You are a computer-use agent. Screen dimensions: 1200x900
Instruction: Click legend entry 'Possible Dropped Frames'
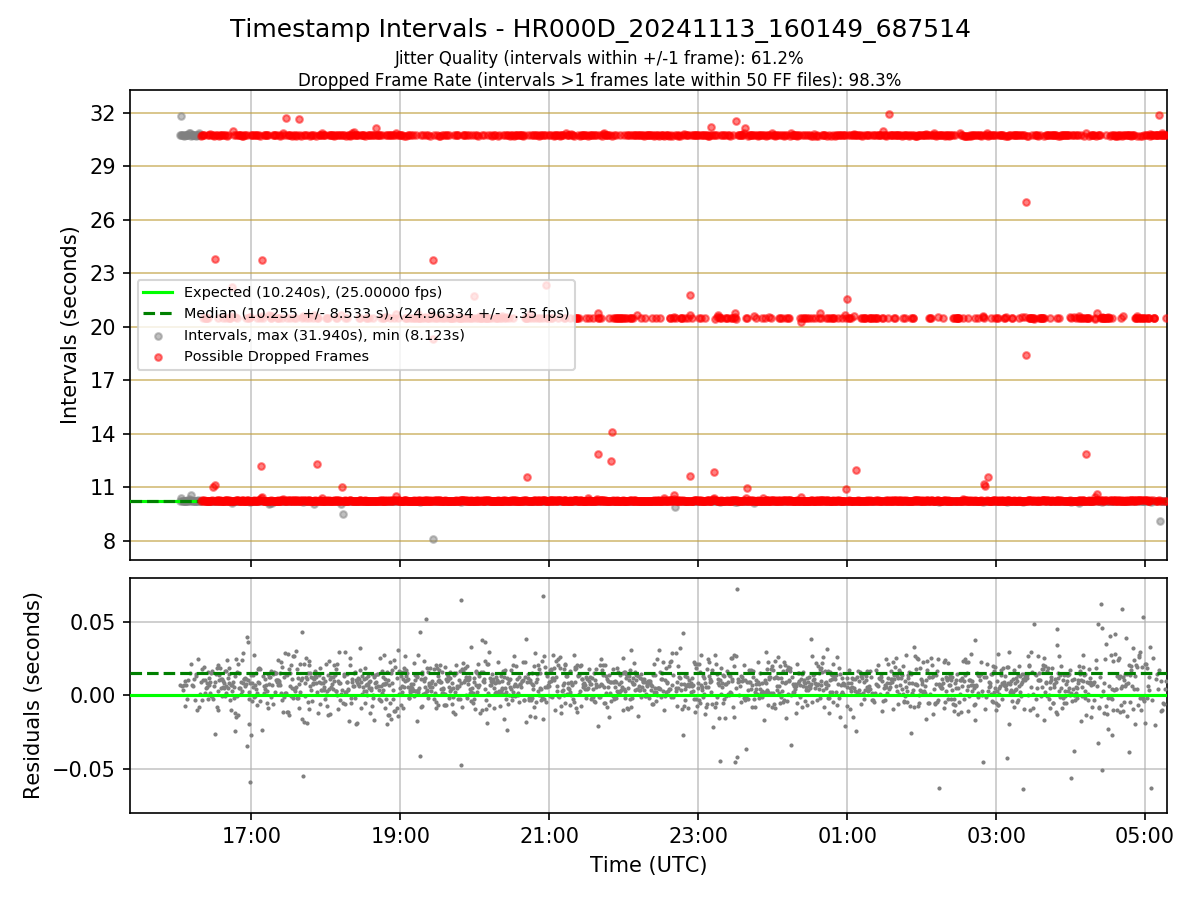pyautogui.click(x=276, y=356)
